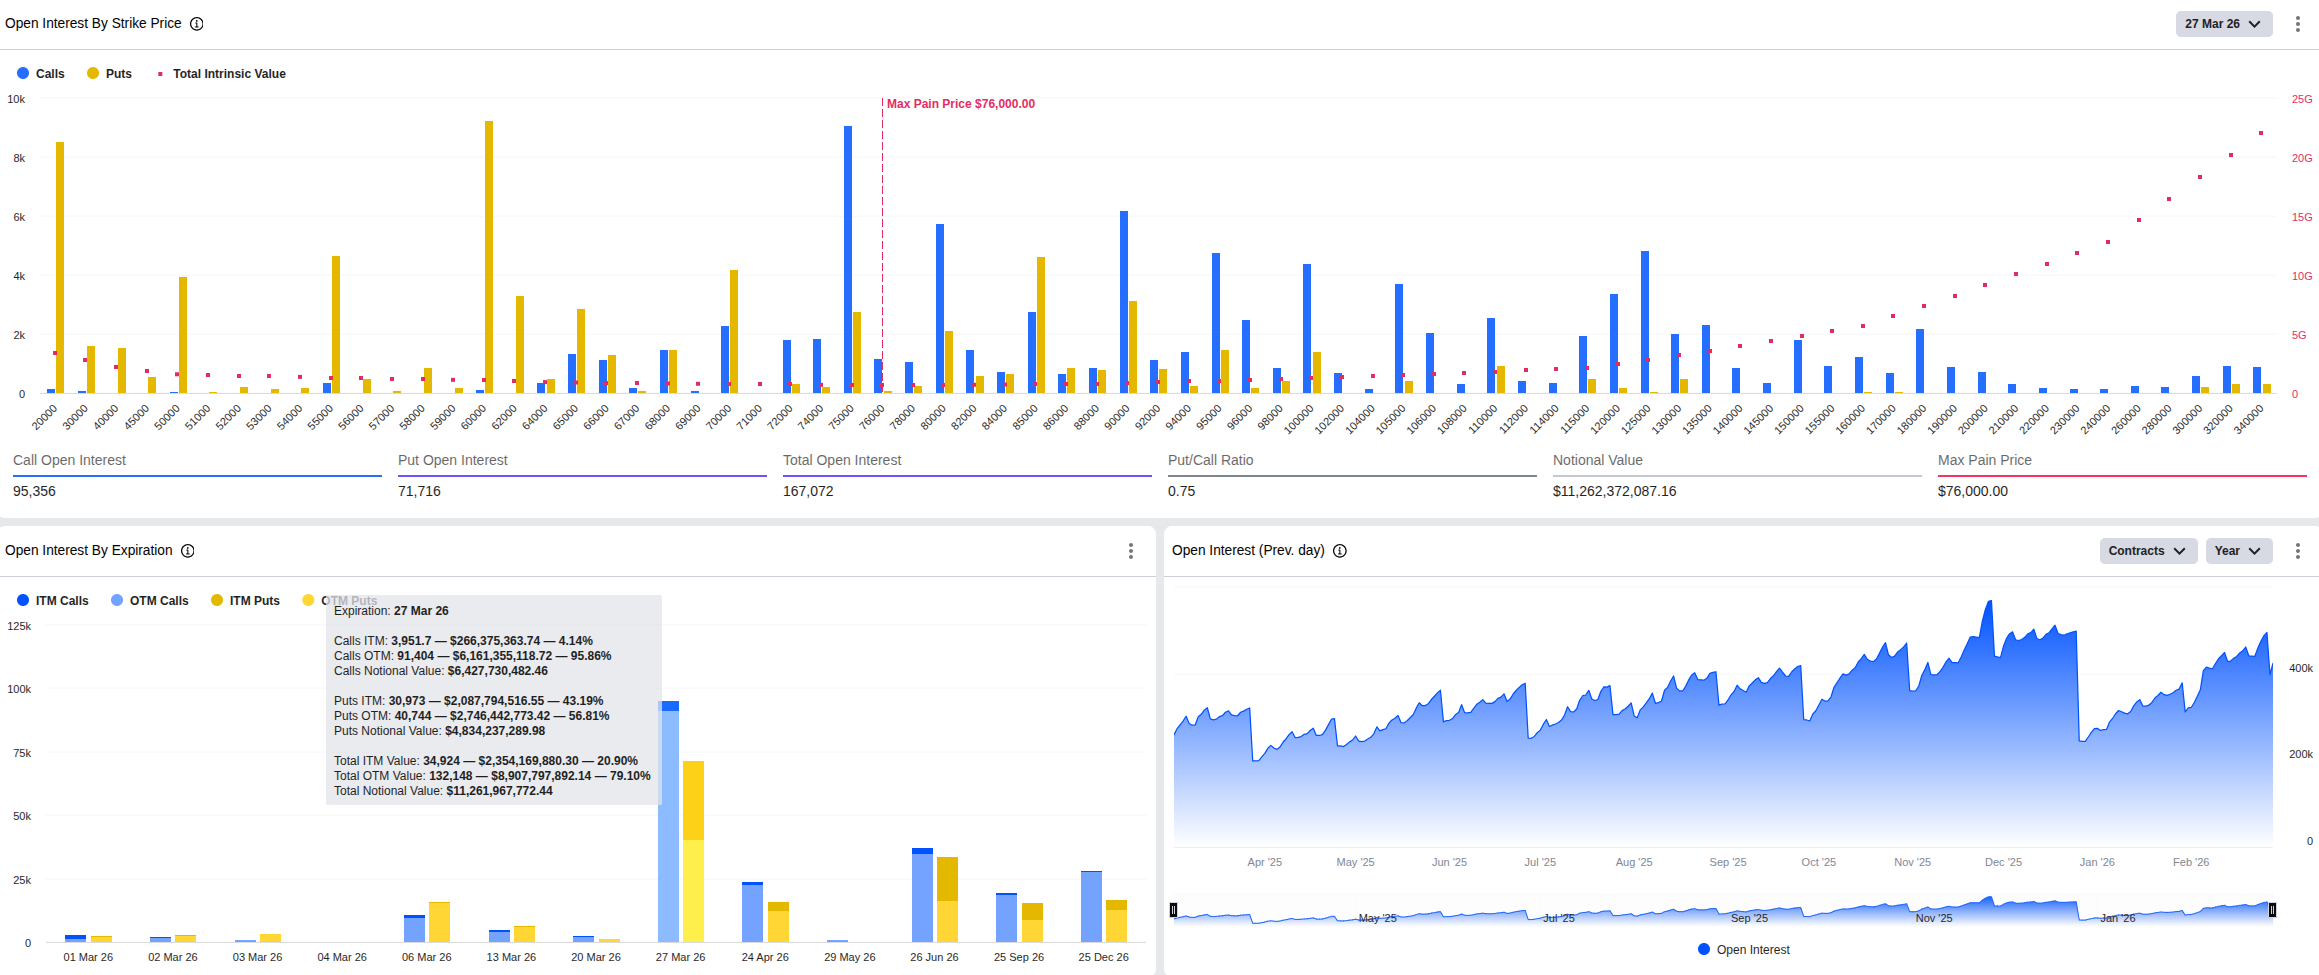Click info icon beside Open Interest (Prev. day)
Screen dimensions: 2319x975
1340,551
